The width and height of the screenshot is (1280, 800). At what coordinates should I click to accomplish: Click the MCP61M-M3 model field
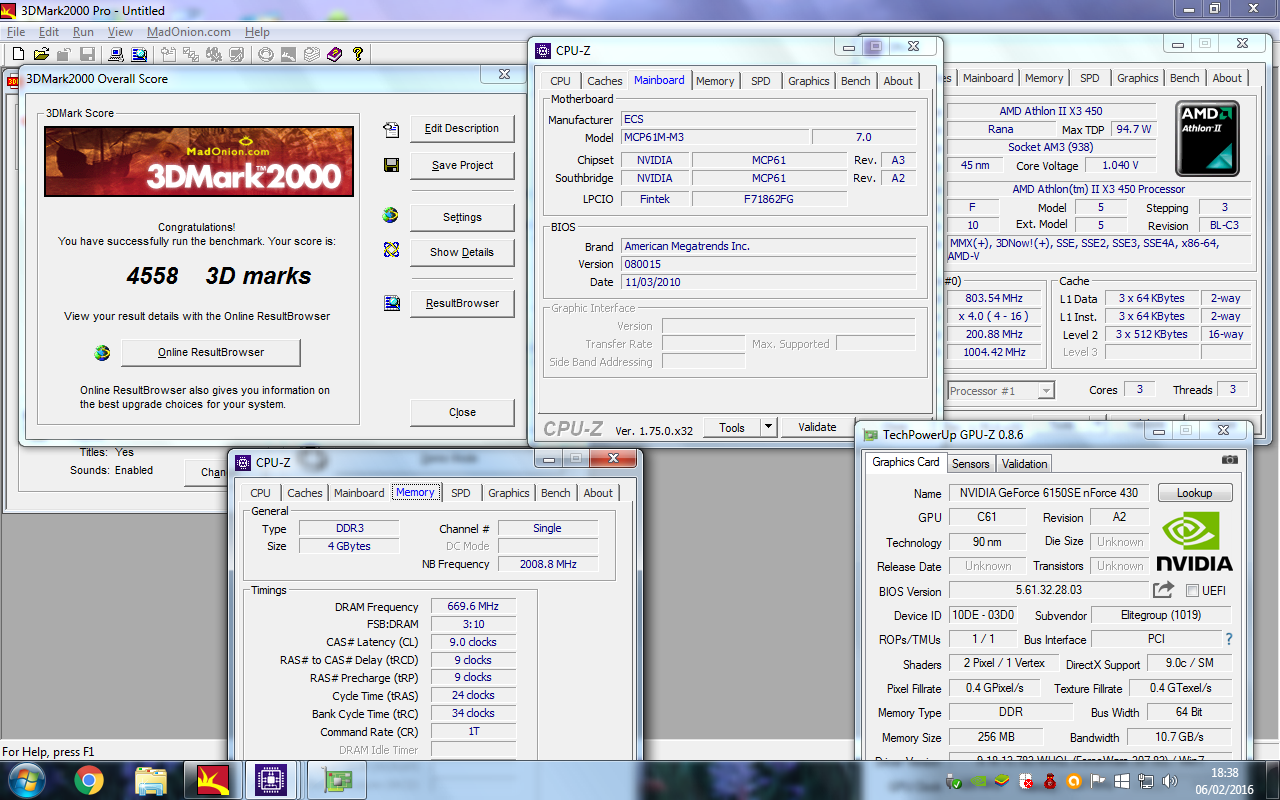click(715, 137)
